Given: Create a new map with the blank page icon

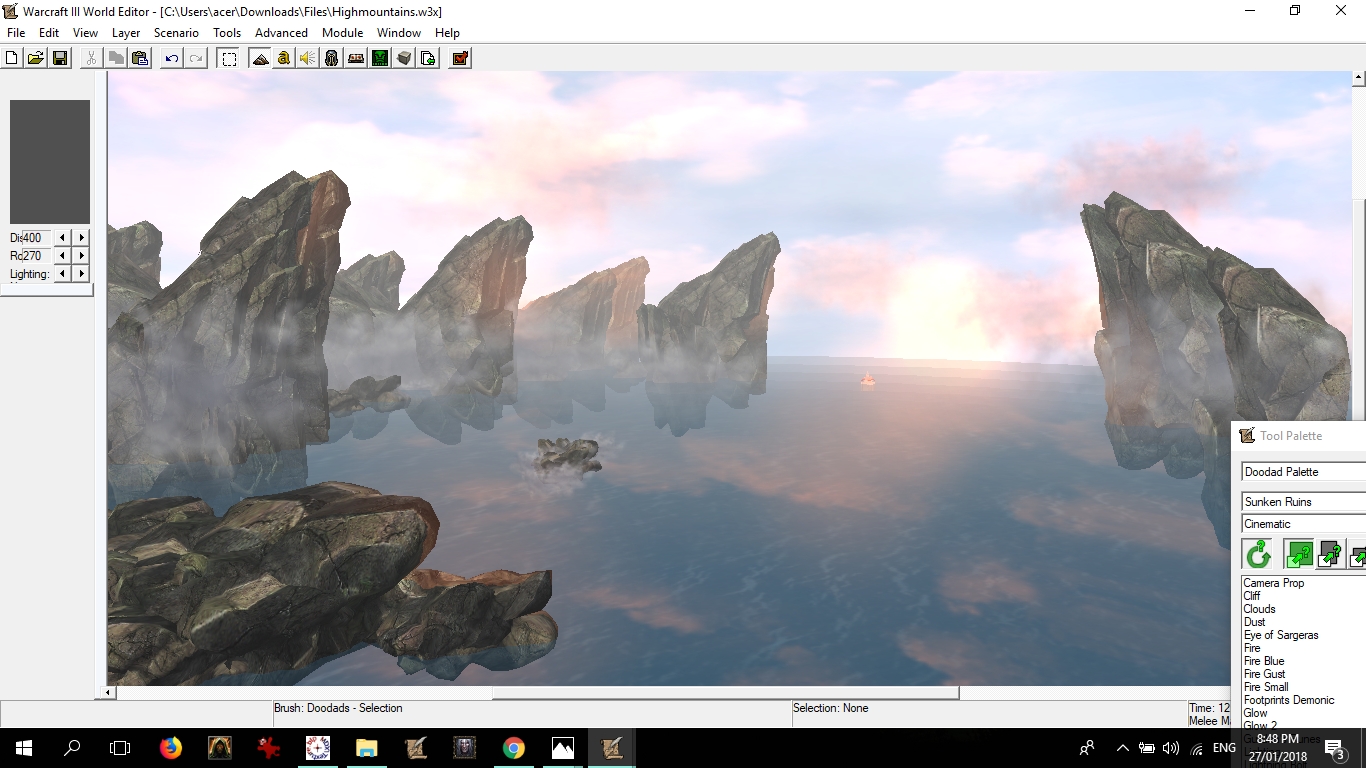Looking at the screenshot, I should [12, 58].
